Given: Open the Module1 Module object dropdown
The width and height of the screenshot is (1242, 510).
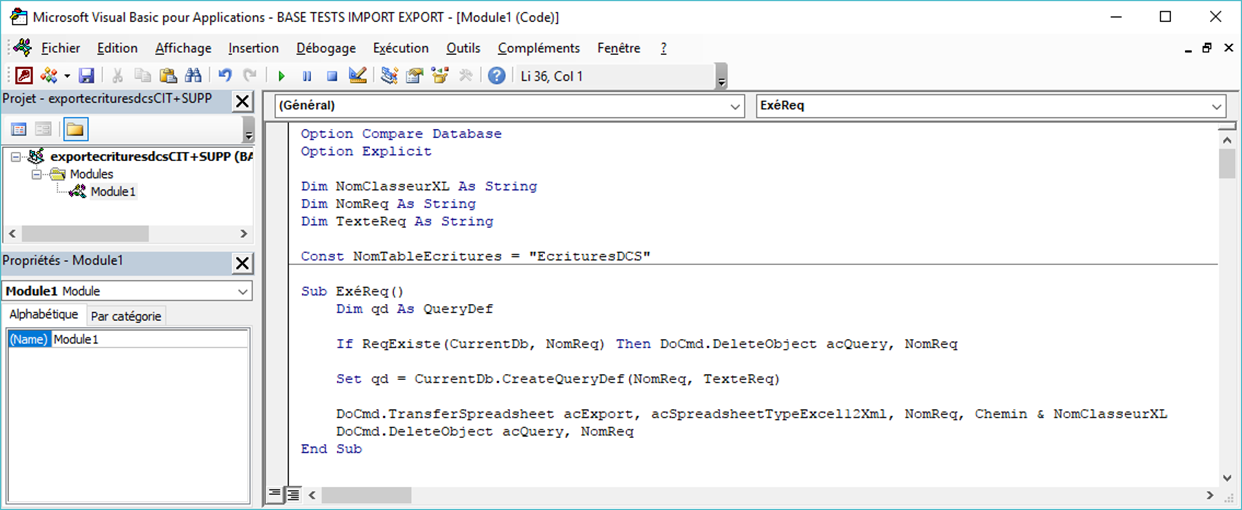Looking at the screenshot, I should [x=243, y=291].
